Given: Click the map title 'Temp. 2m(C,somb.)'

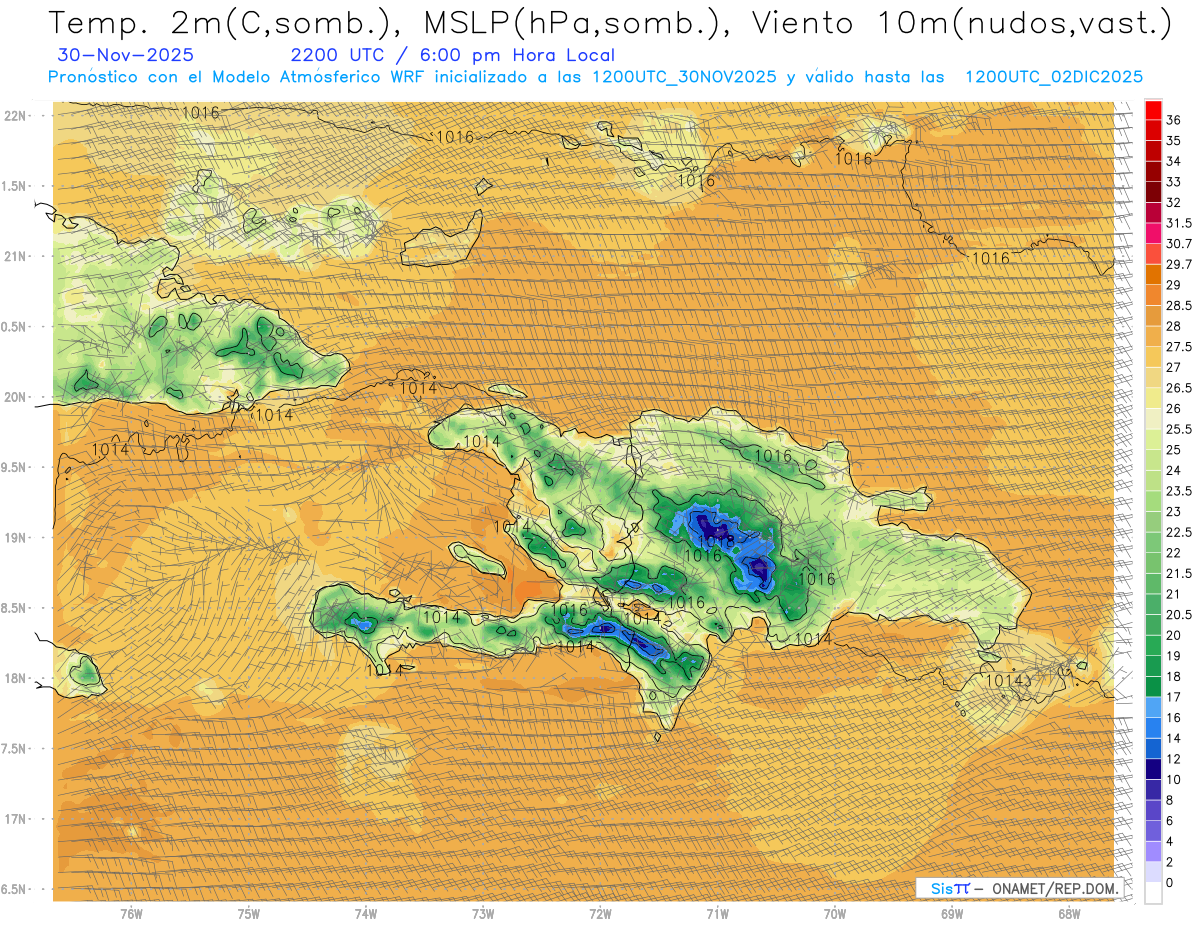Looking at the screenshot, I should coord(219,23).
